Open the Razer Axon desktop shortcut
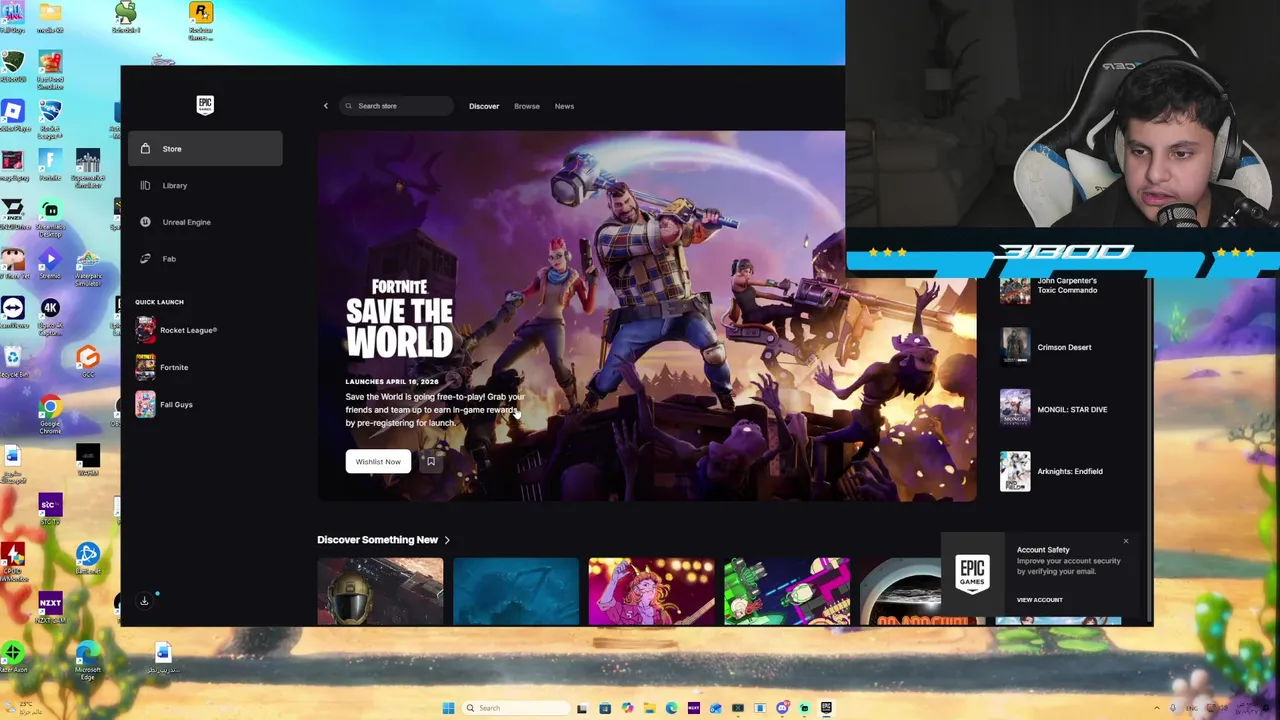1280x720 pixels. [13, 655]
